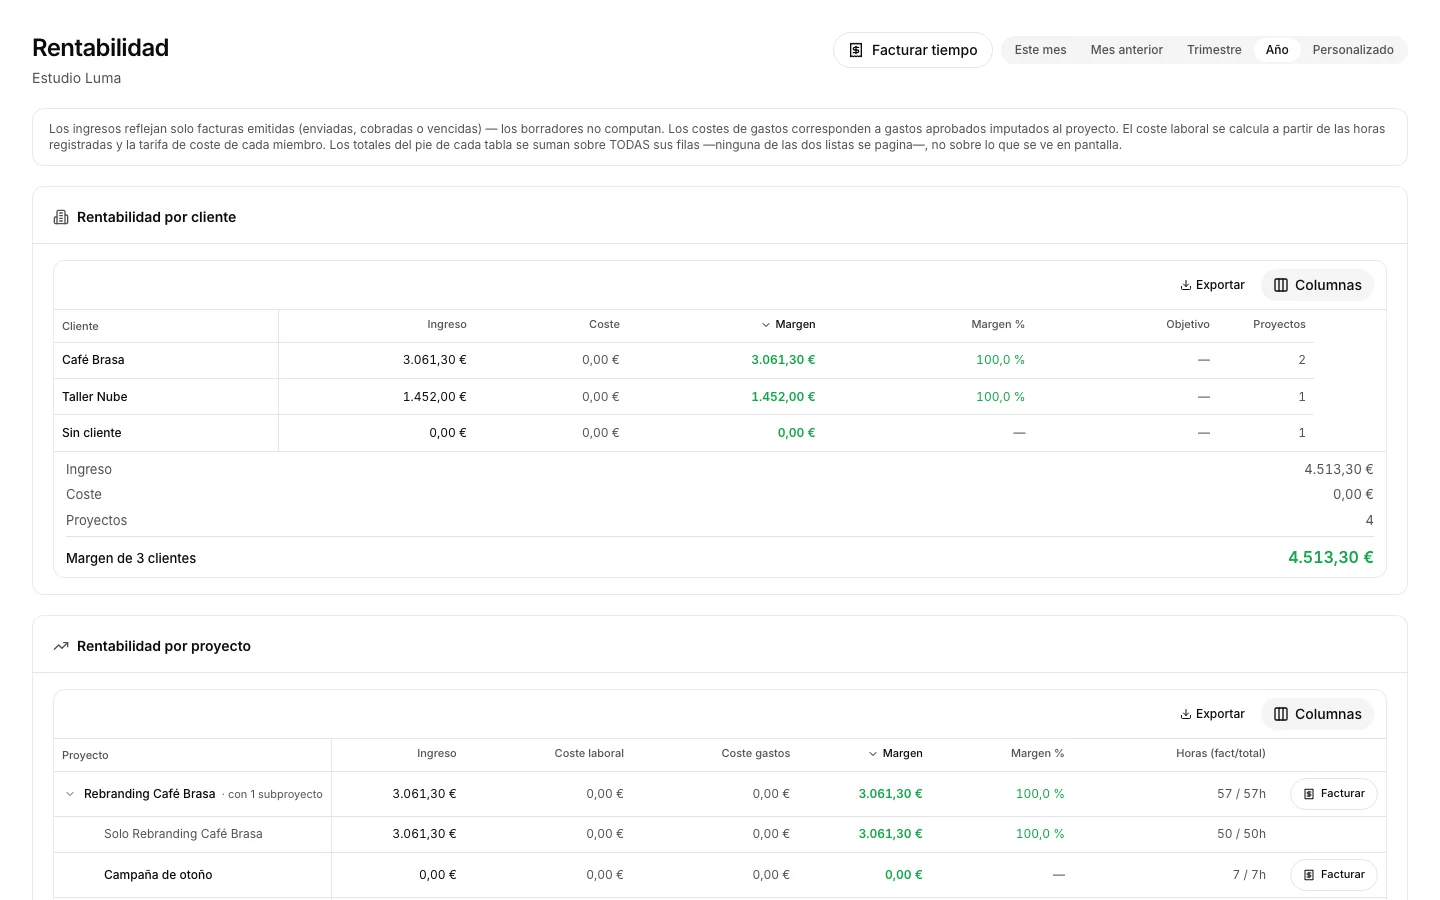Click the Estudio Luma subtitle
Screen dimensions: 1440x900
point(76,78)
